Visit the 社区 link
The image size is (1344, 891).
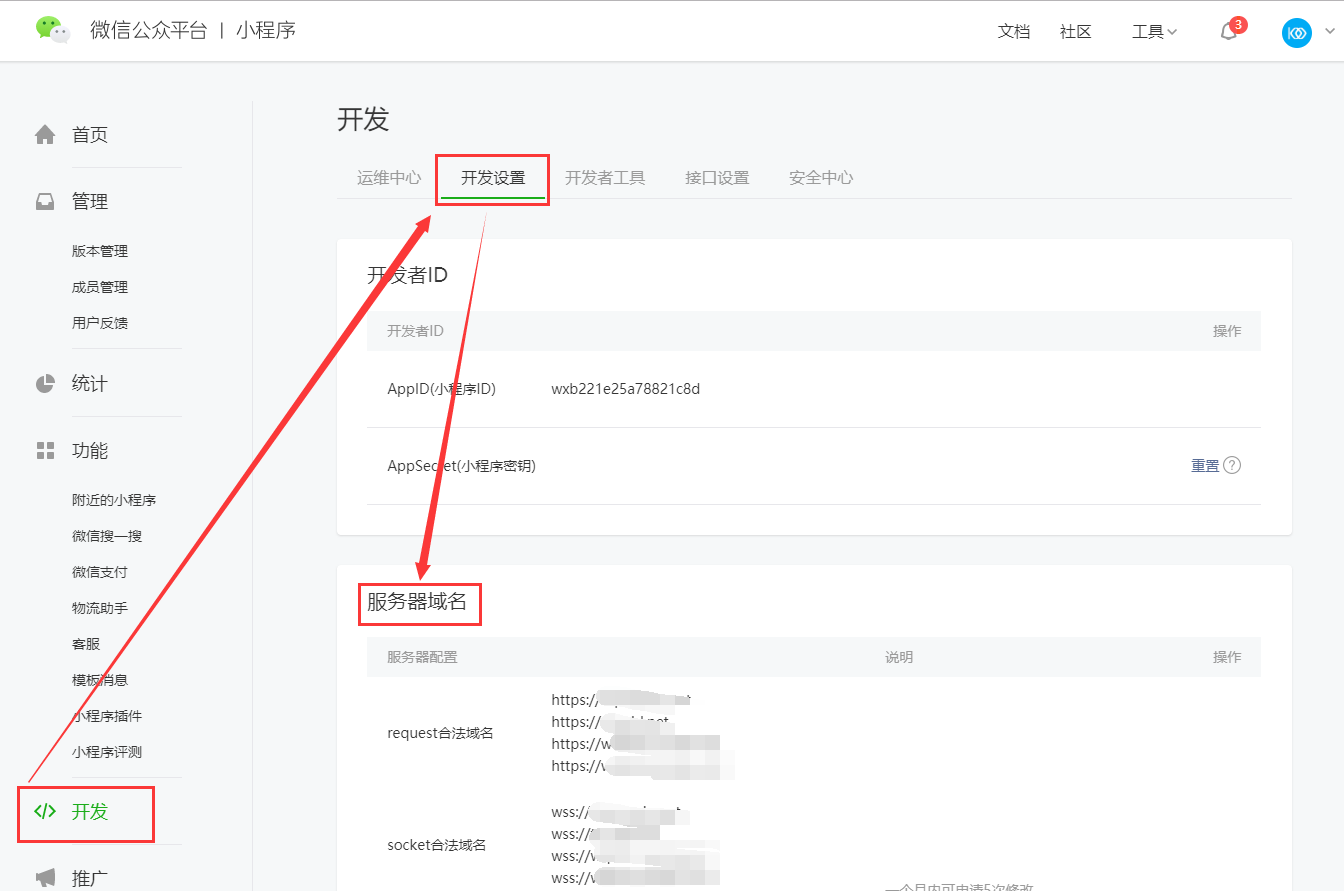tap(1076, 32)
